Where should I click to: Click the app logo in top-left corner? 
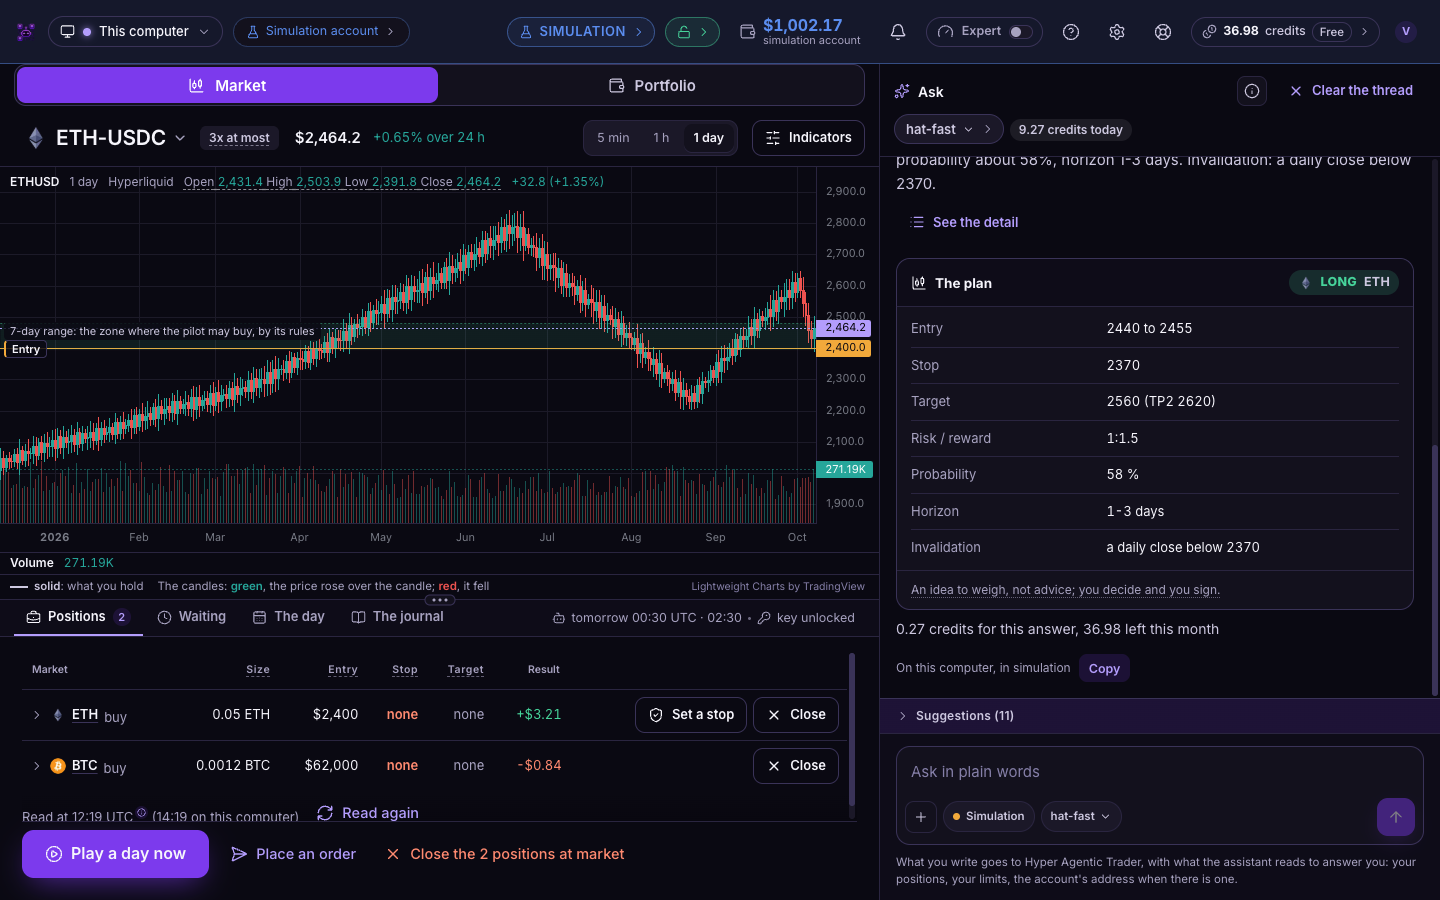point(26,32)
